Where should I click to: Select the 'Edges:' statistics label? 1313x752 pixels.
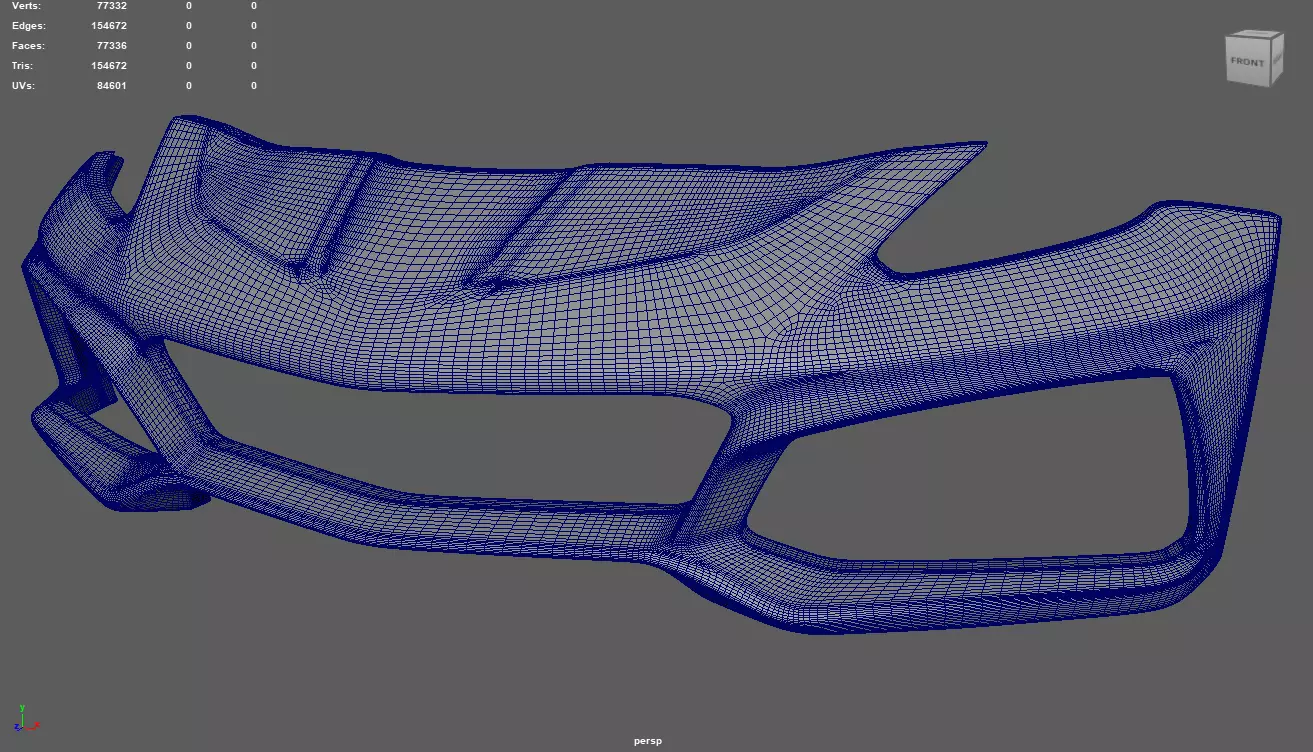tap(28, 25)
